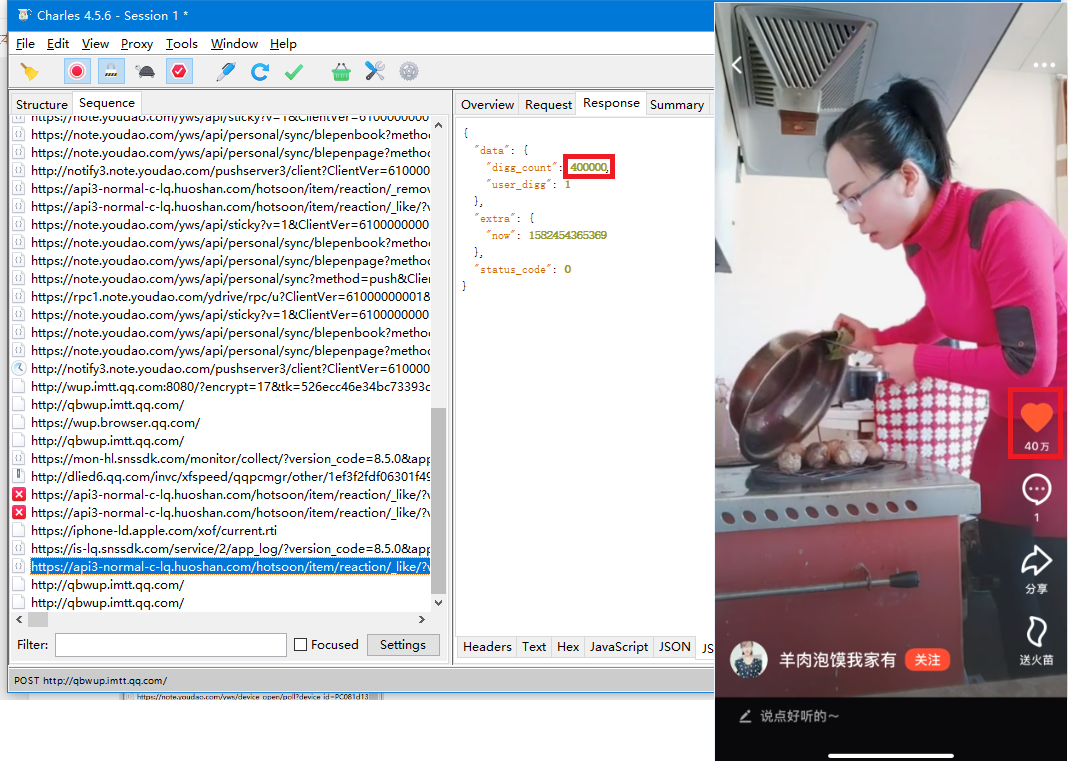Image resolution: width=1068 pixels, height=761 pixels.
Task: Switch to the Structure tab
Action: tap(42, 104)
